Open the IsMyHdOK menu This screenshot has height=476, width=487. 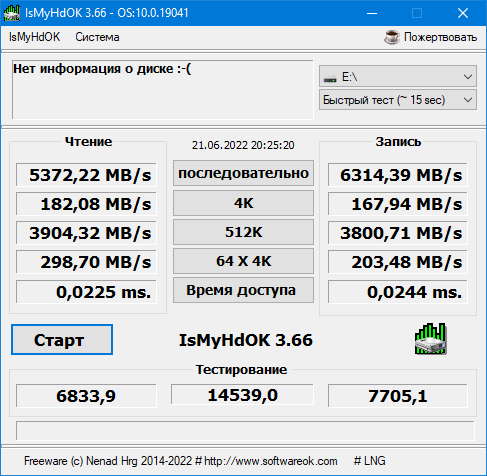click(35, 37)
